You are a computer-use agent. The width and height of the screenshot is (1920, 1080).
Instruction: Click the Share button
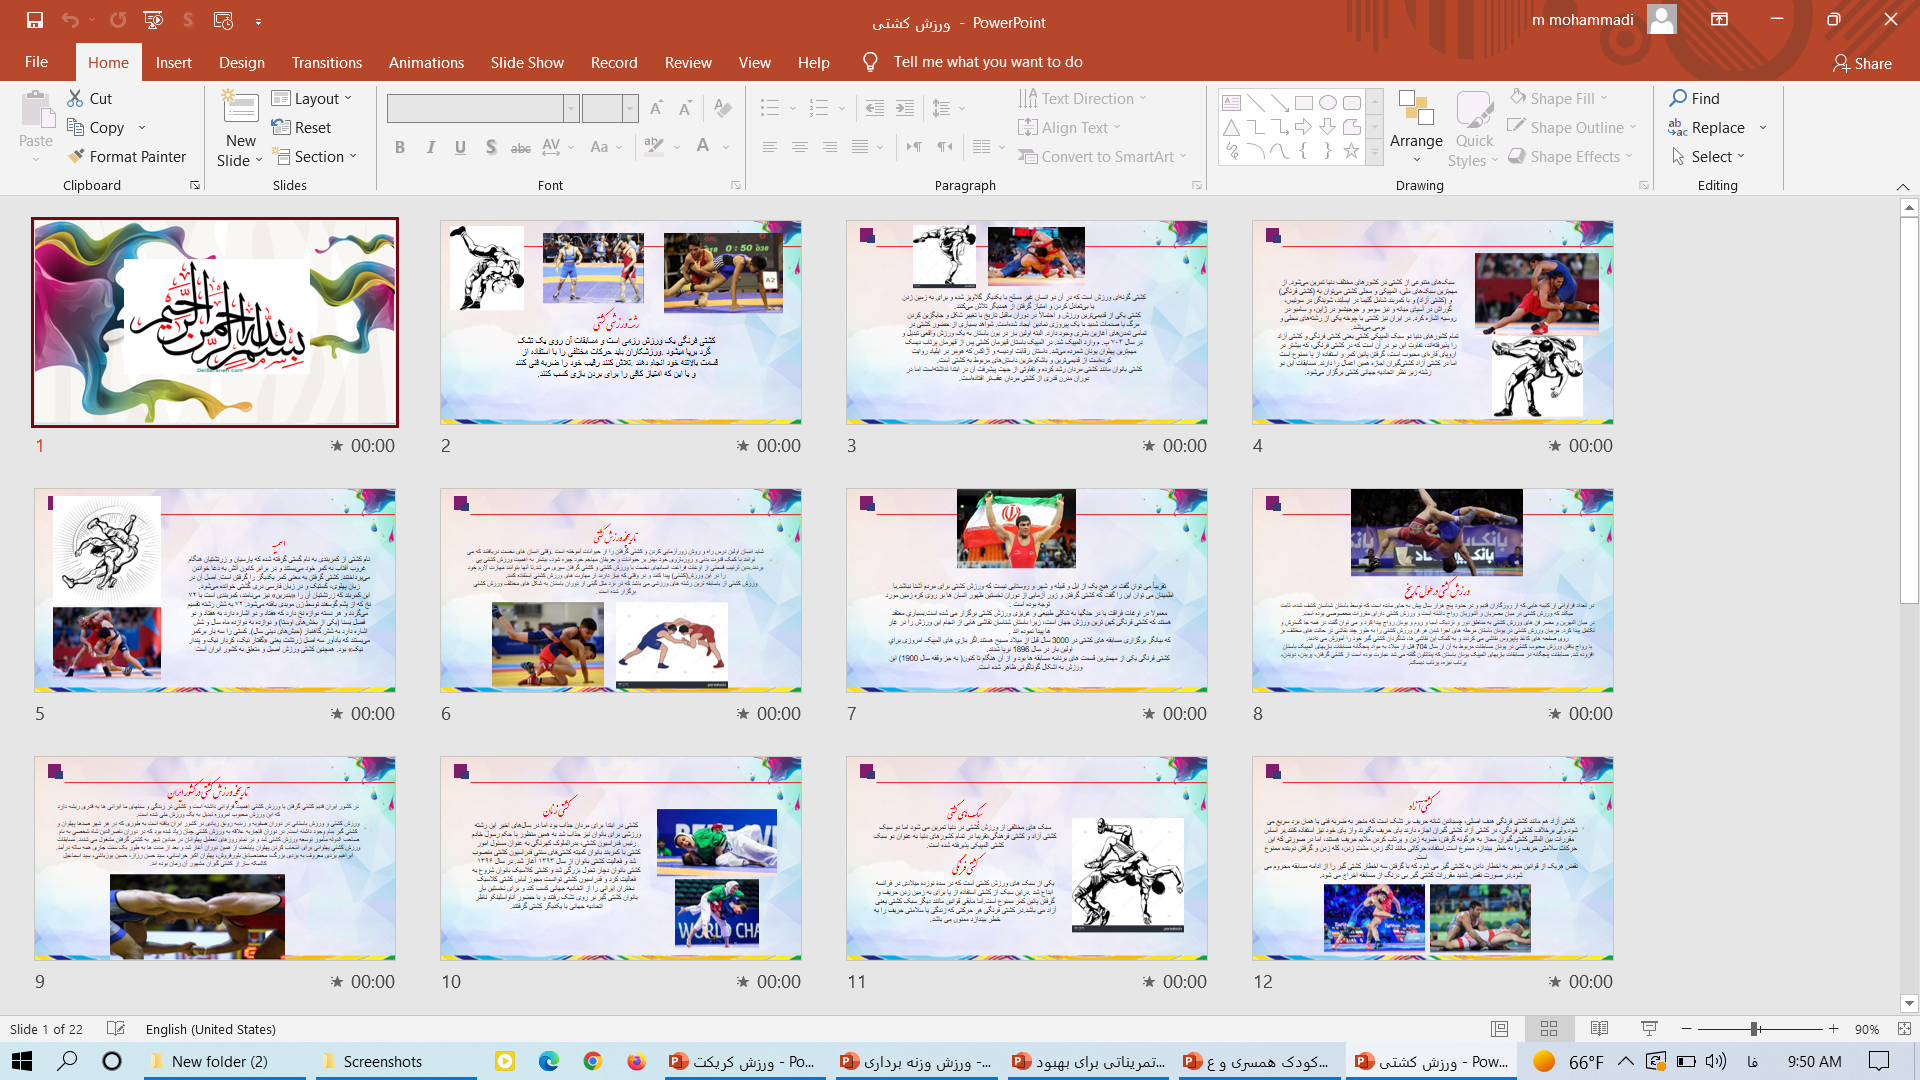1862,63
